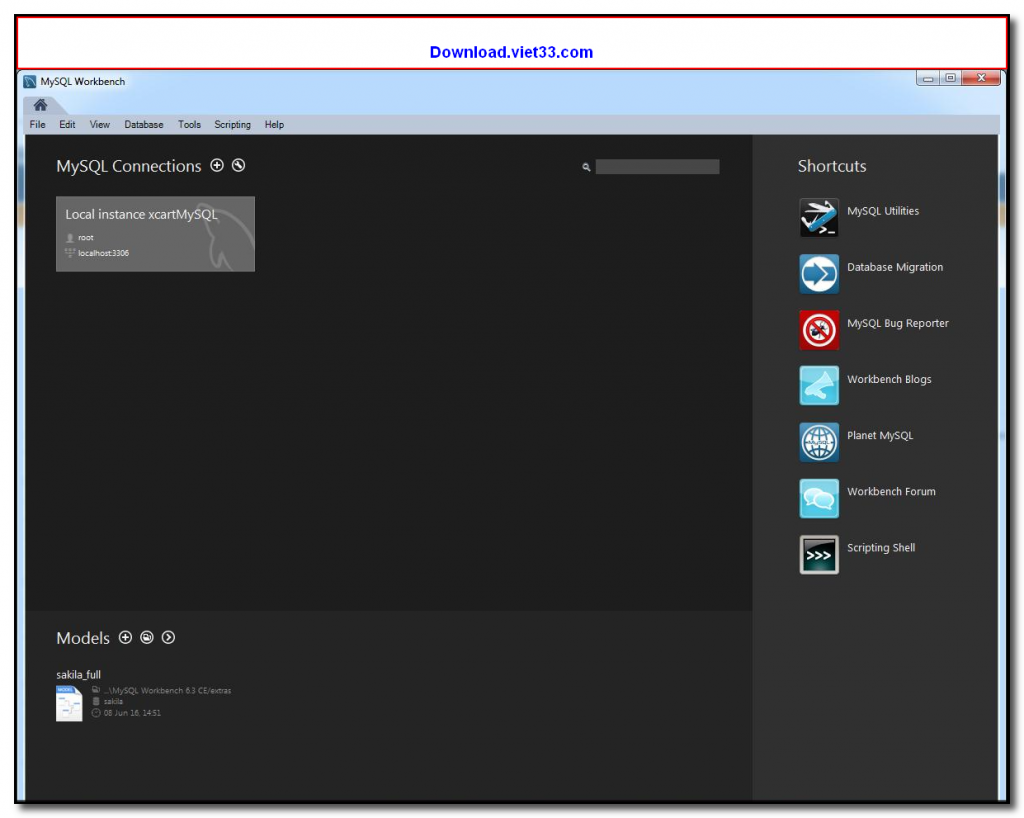Visit Planet MySQL via its shortcut icon
The height and width of the screenshot is (818, 1024).
[x=817, y=441]
